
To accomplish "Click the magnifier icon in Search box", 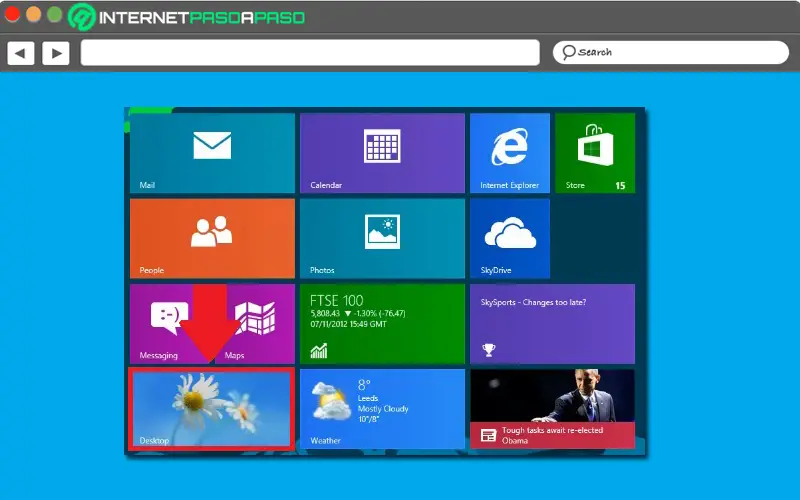I will click(x=568, y=52).
